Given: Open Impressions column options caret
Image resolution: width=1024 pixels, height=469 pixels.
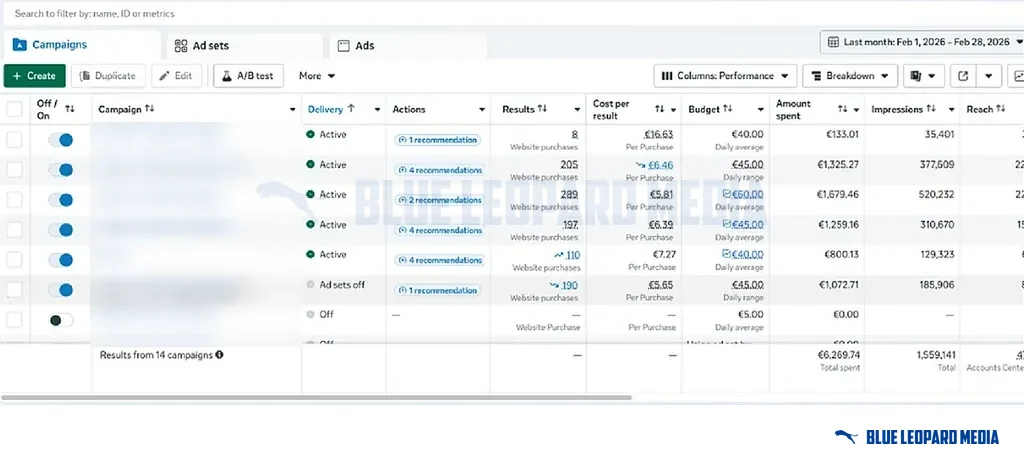Looking at the screenshot, I should point(952,110).
